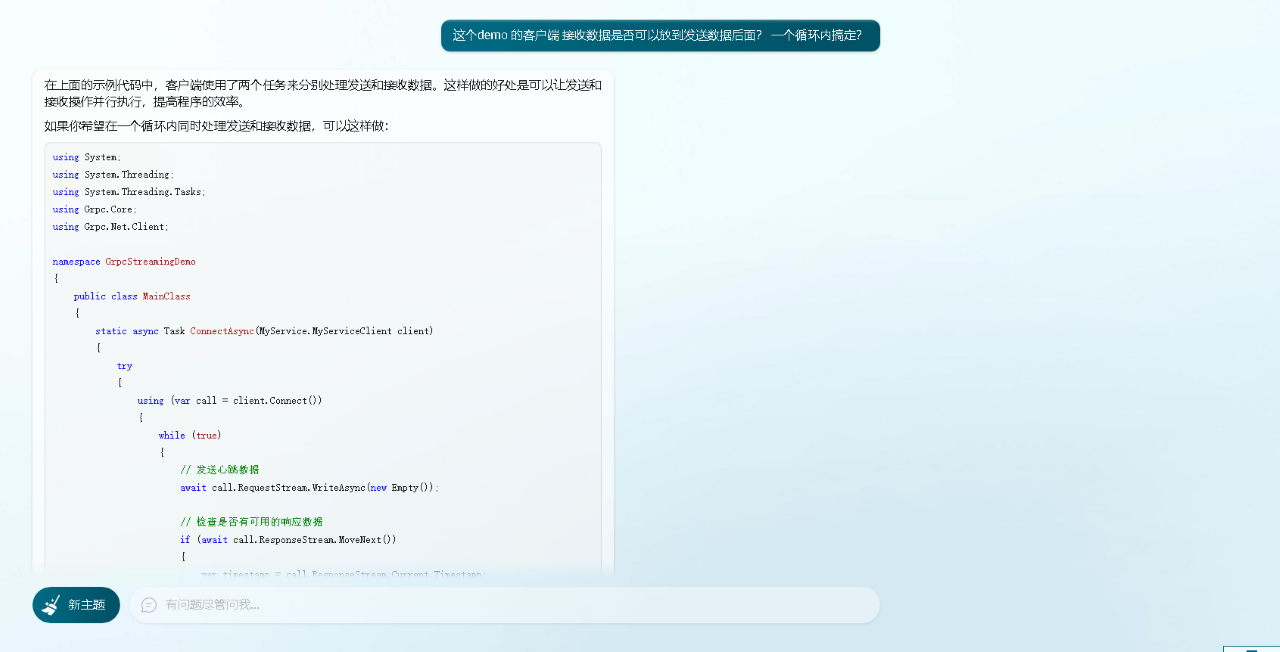Click the comment '// 检查是否有可用的响应数据'
The image size is (1280, 652).
[x=251, y=522]
